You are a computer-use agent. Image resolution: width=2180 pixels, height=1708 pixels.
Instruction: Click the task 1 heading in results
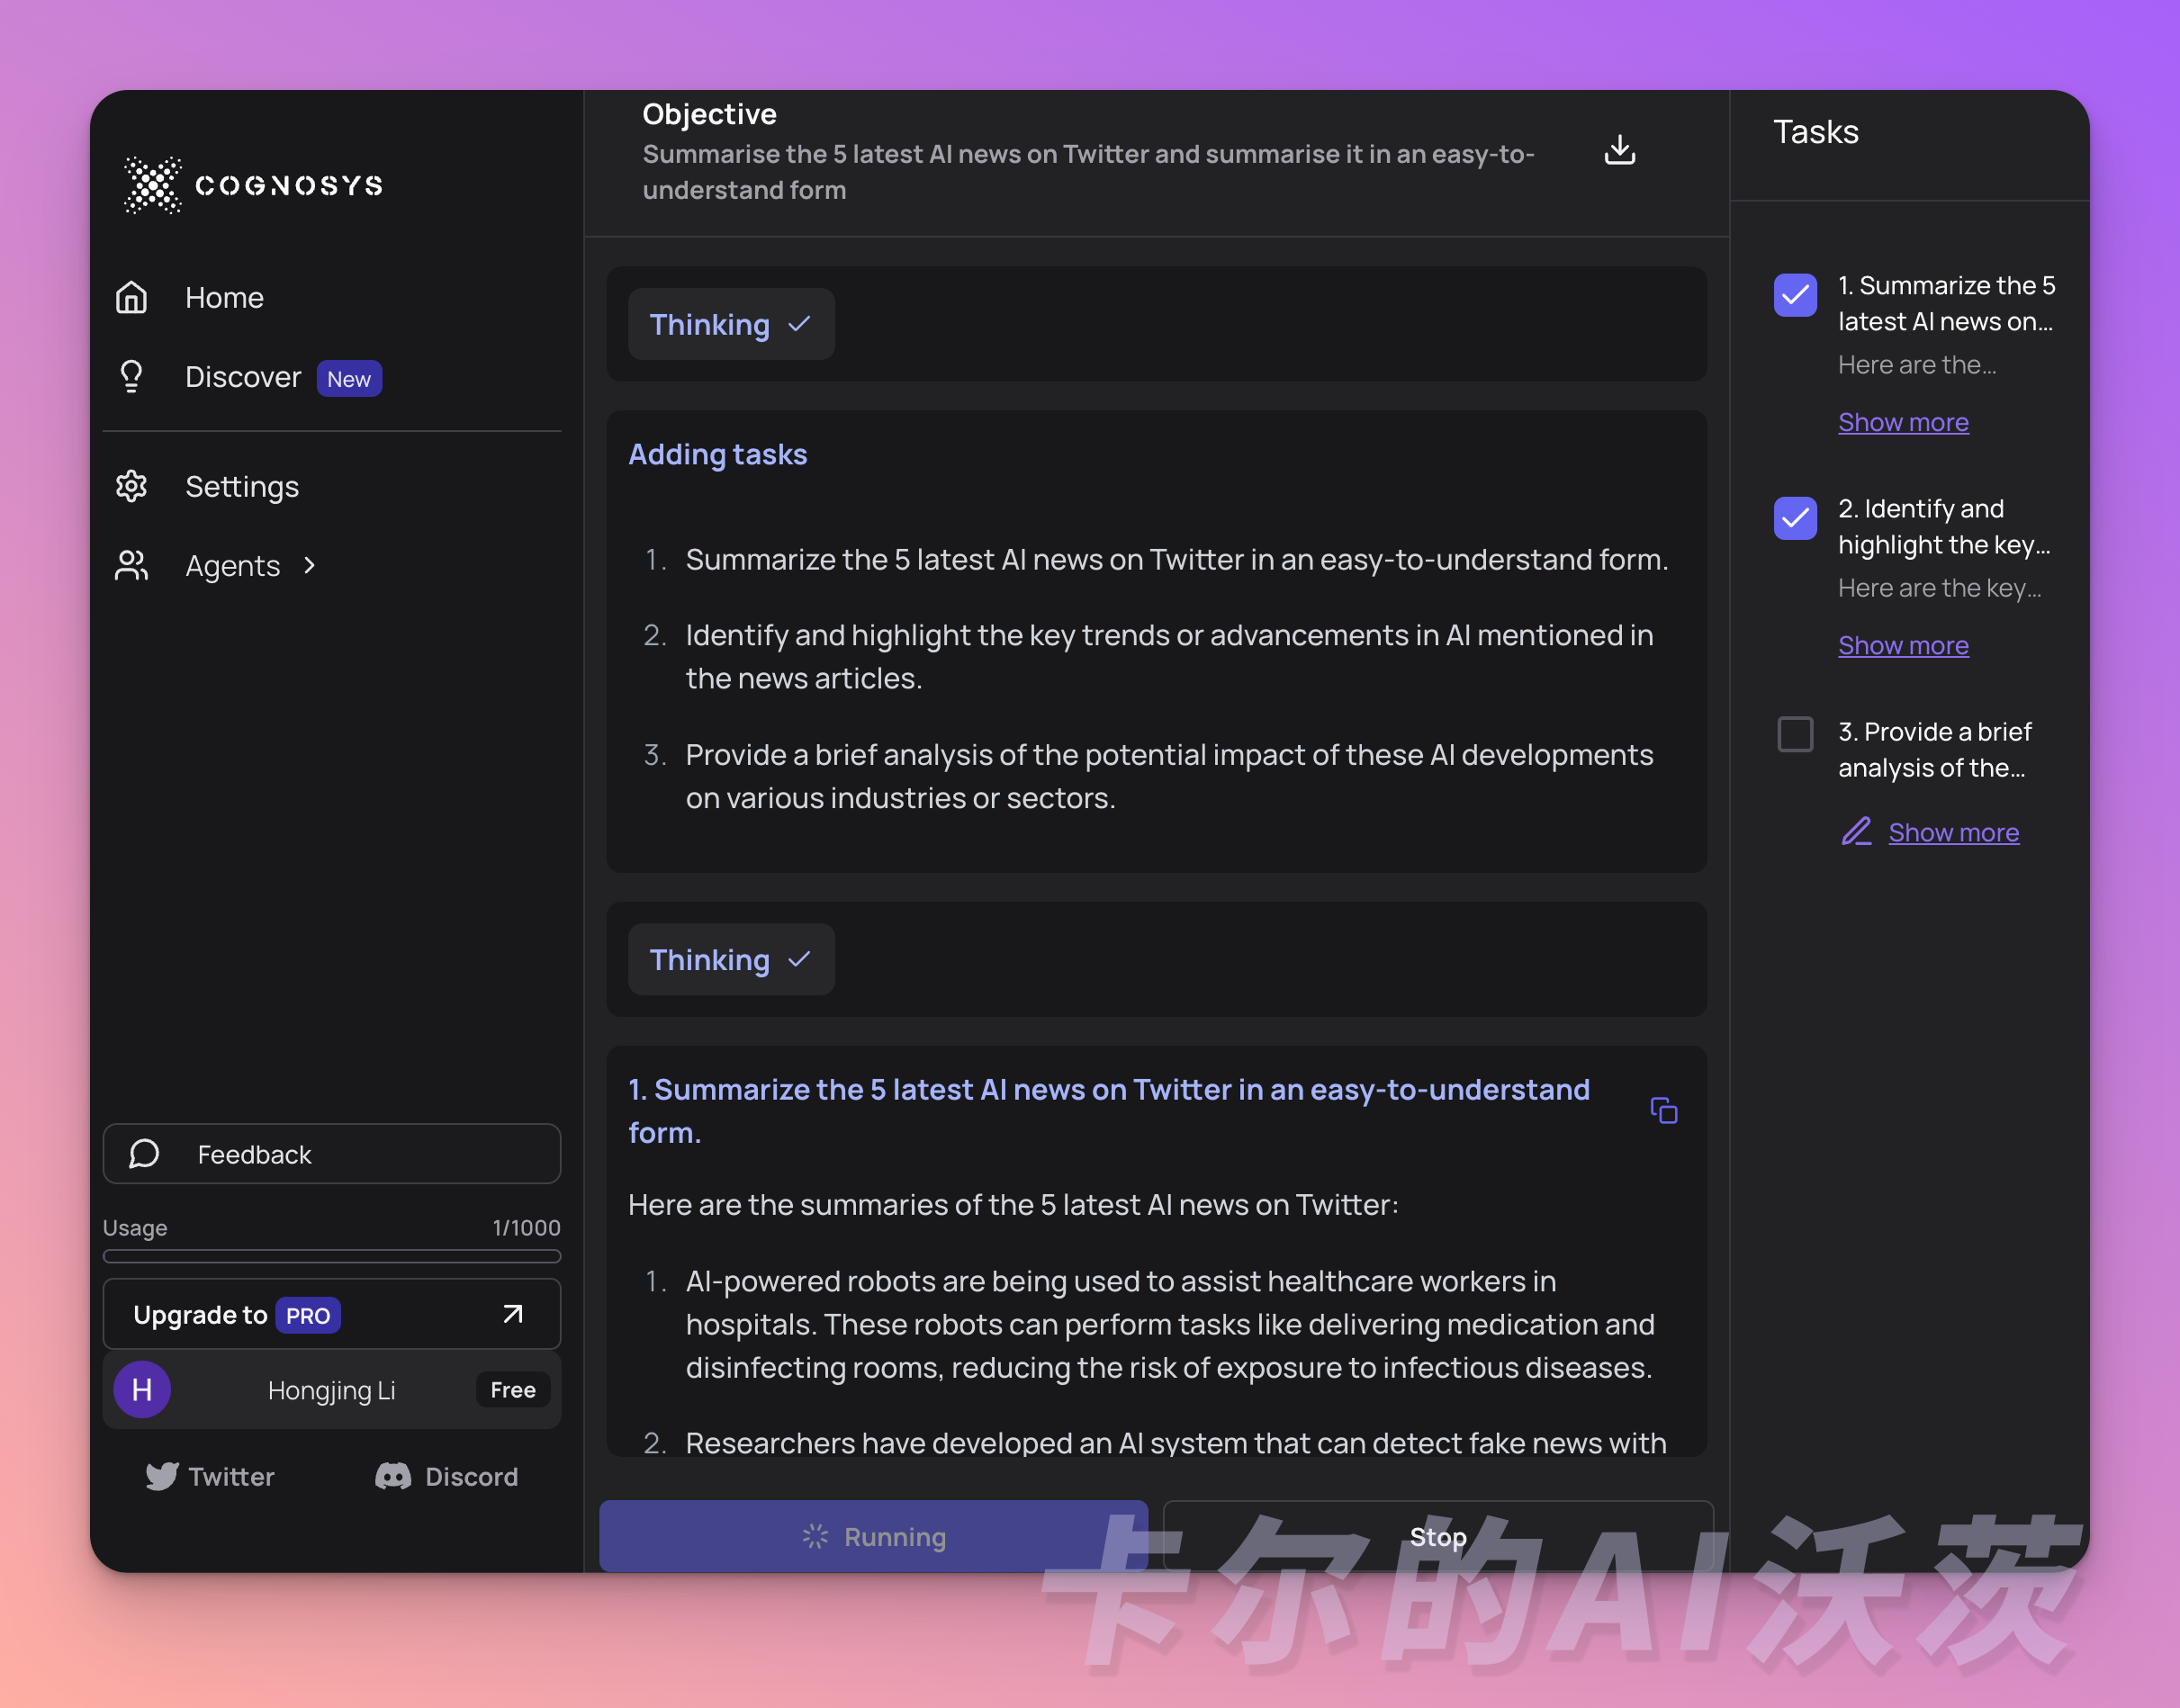tap(1109, 1110)
